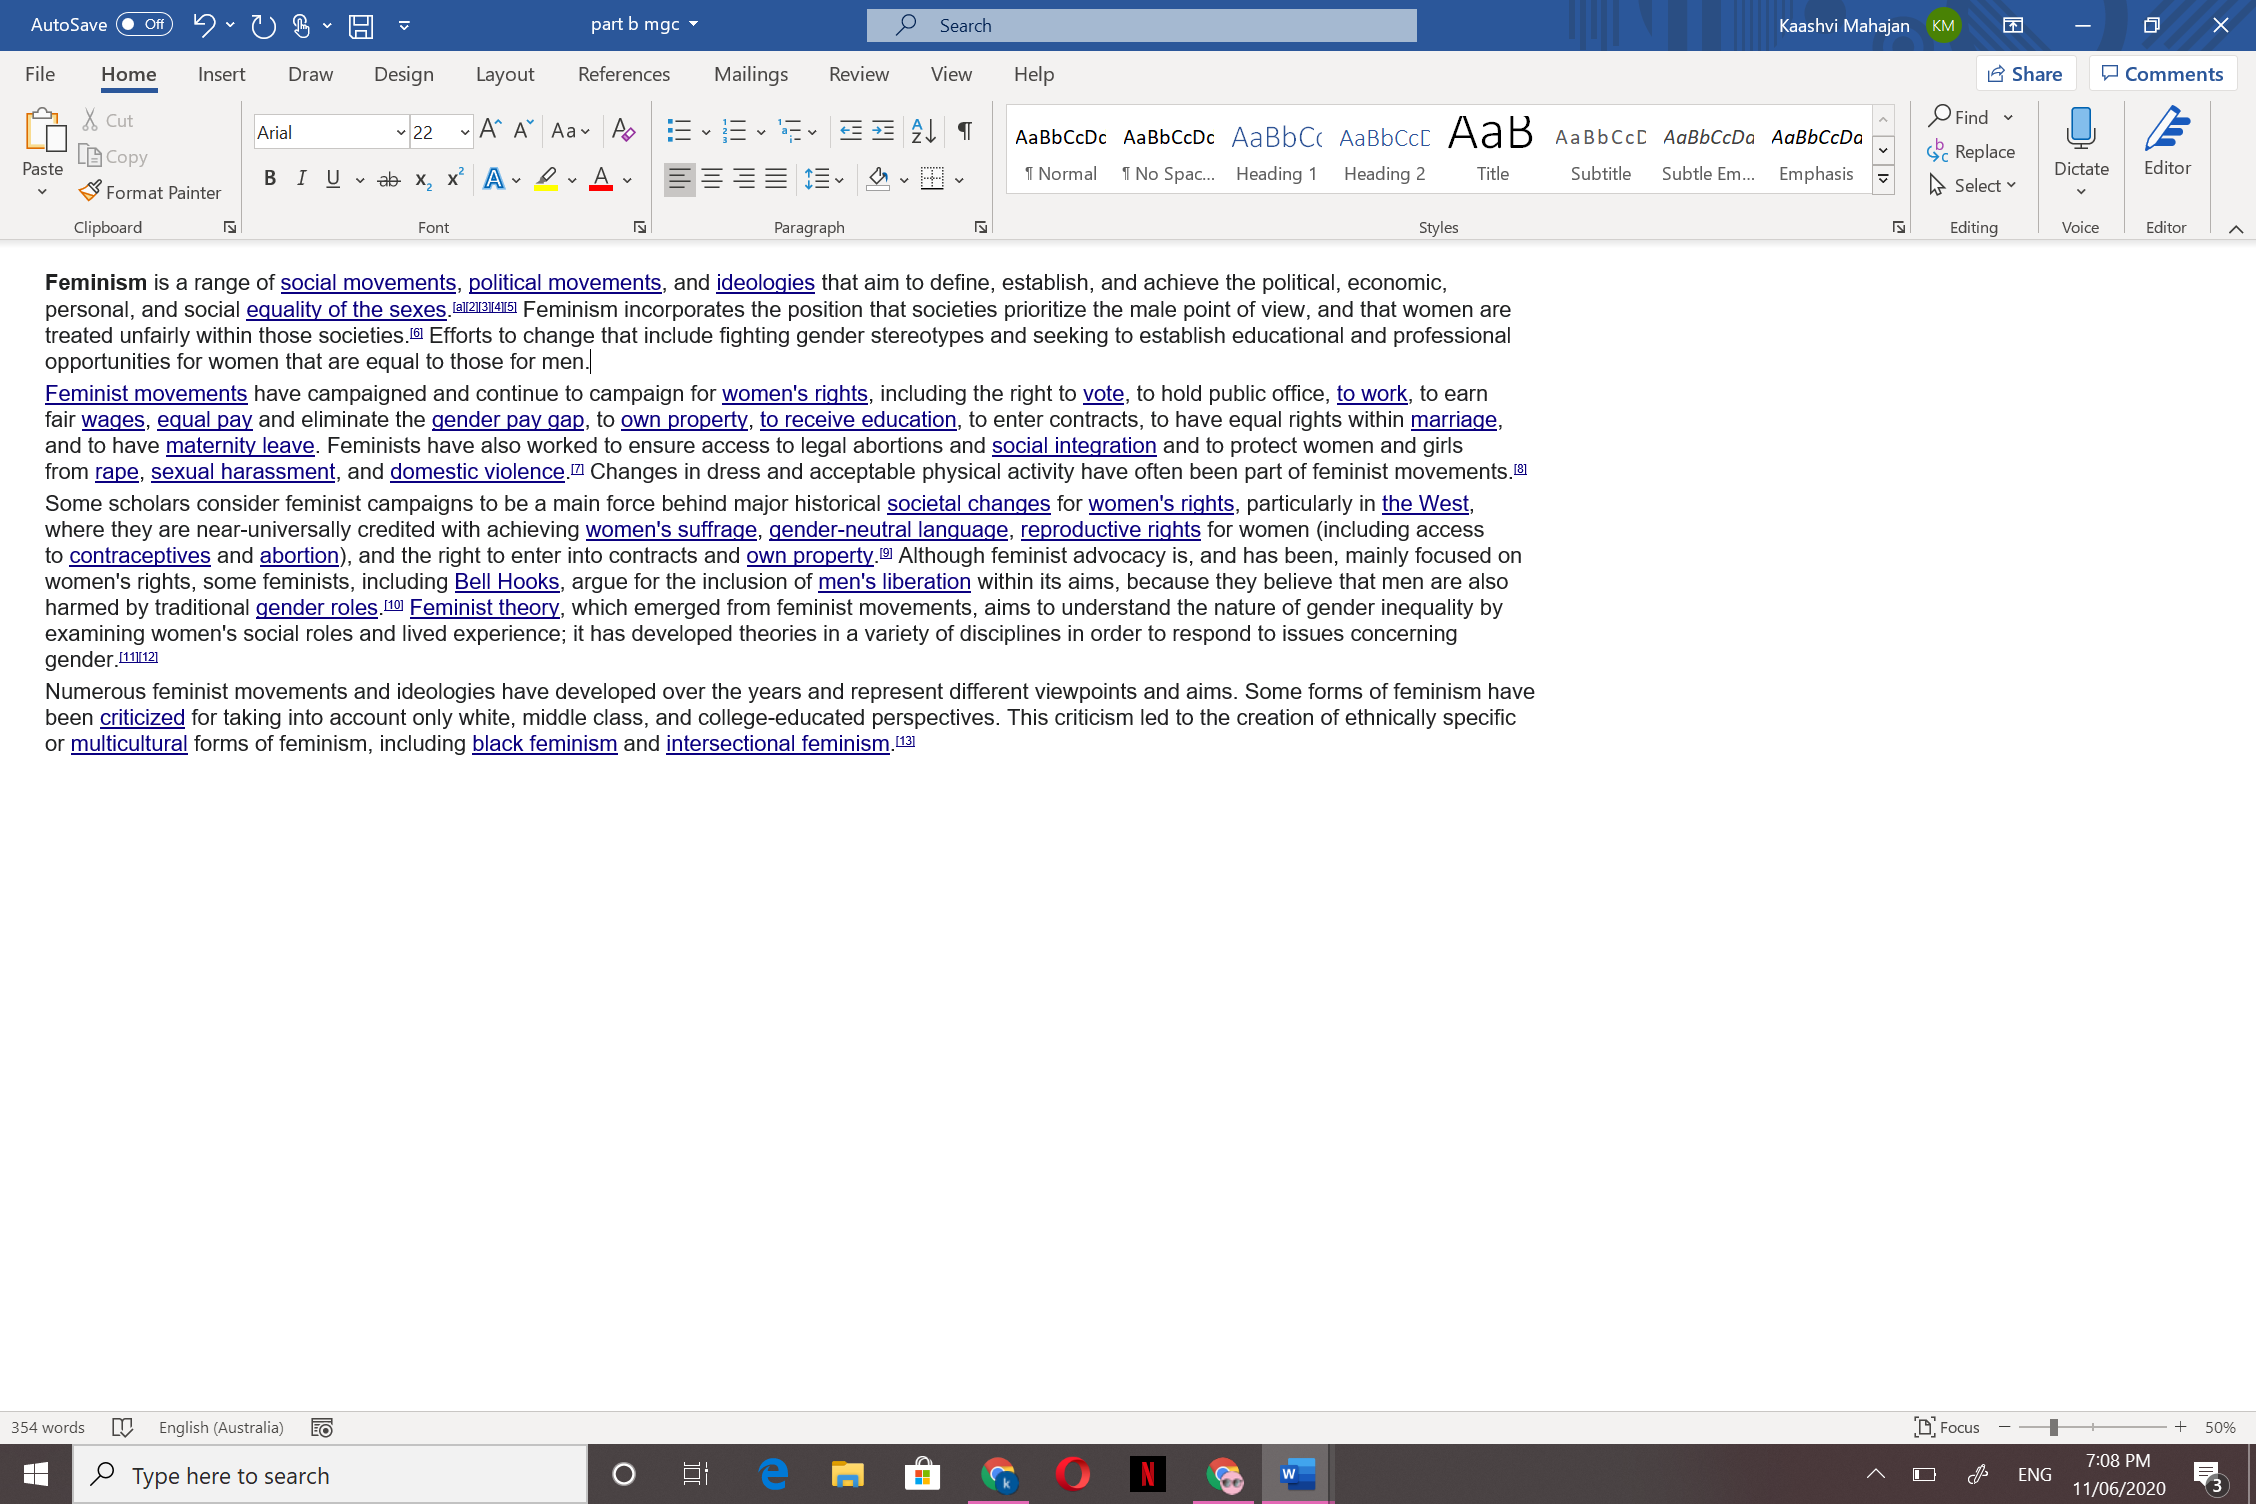This screenshot has width=2256, height=1504.
Task: Show paragraph marks with the pilcrow icon
Action: point(965,131)
